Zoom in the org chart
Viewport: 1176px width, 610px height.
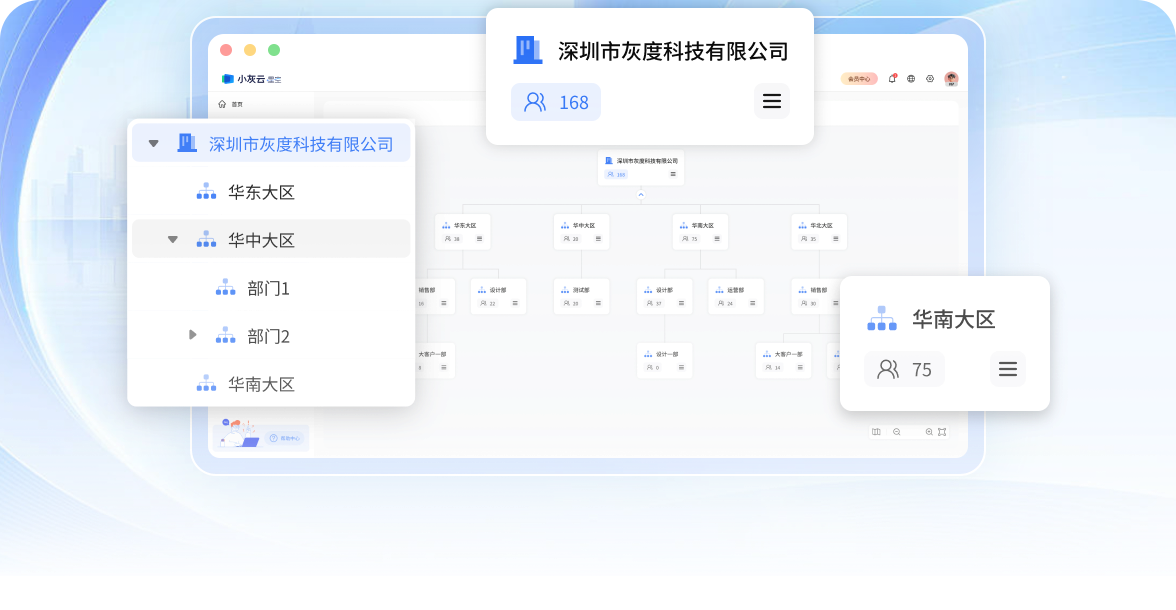(929, 432)
